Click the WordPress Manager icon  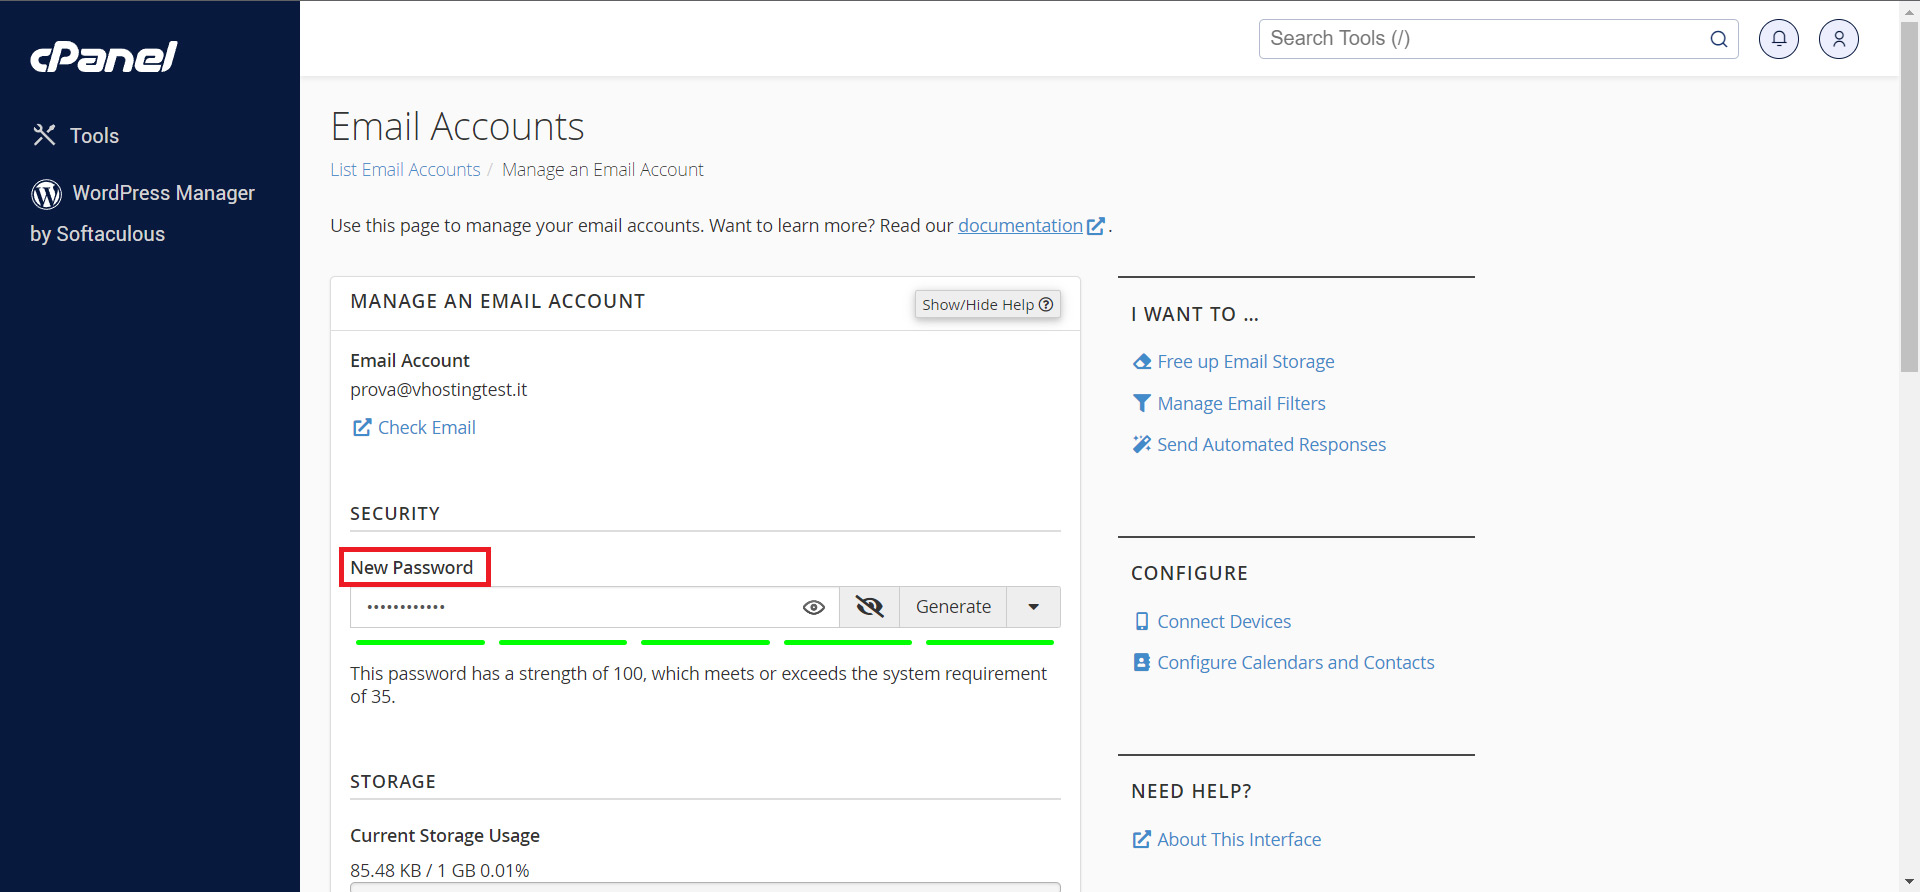point(46,194)
